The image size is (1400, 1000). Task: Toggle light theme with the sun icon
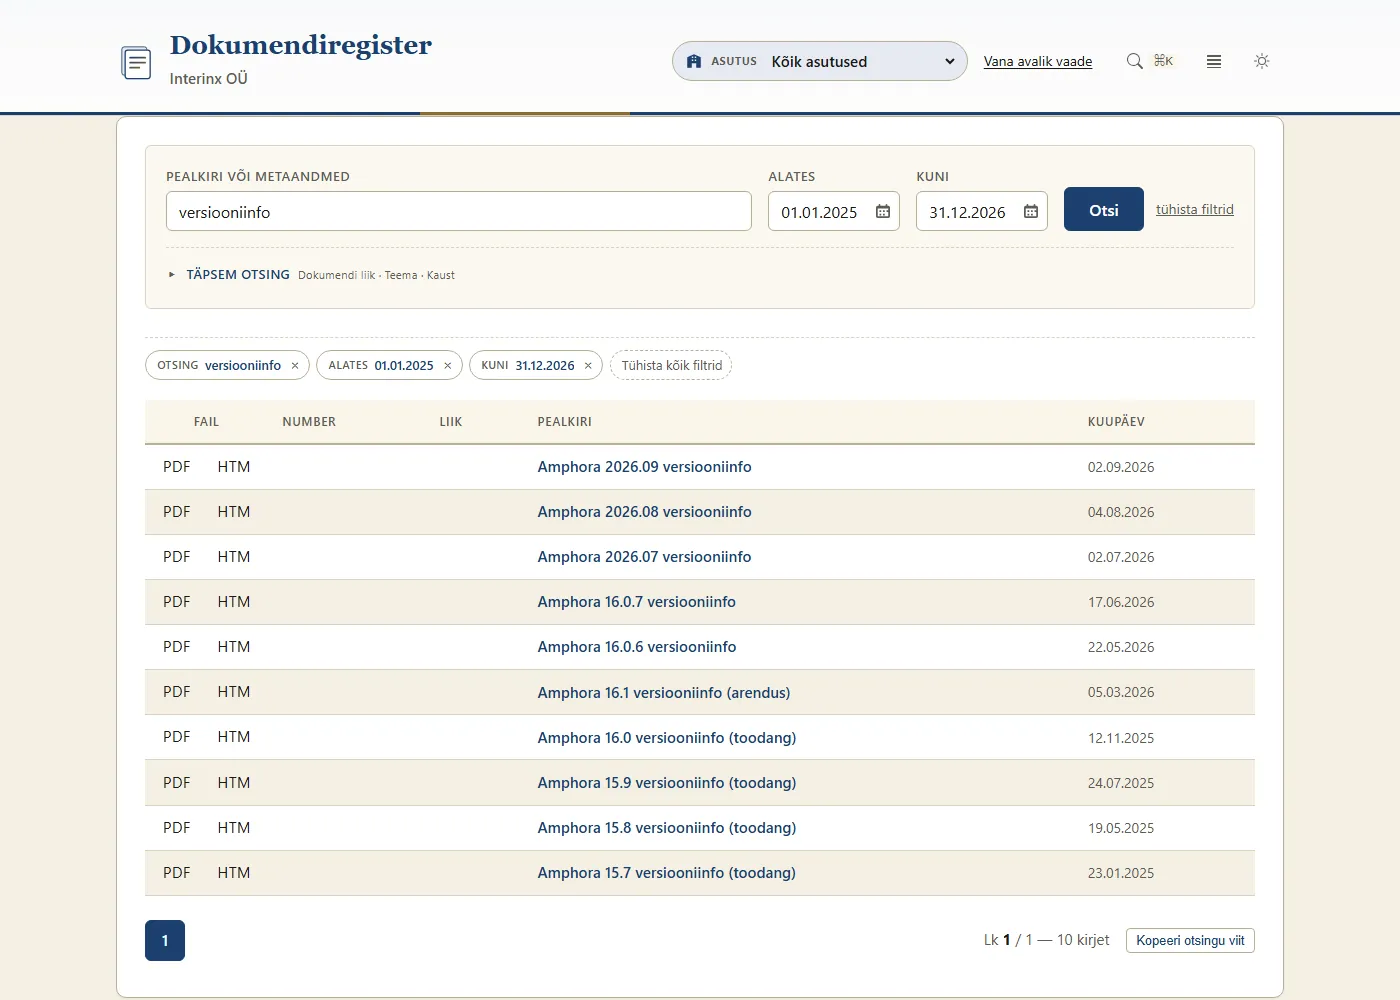pos(1262,61)
